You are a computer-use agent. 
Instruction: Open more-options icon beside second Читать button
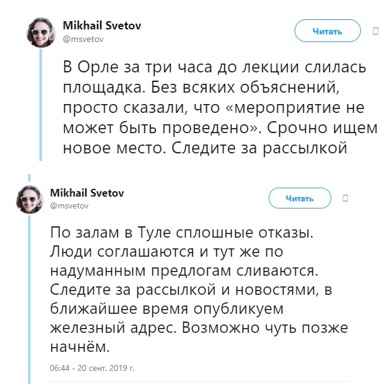coord(345,198)
